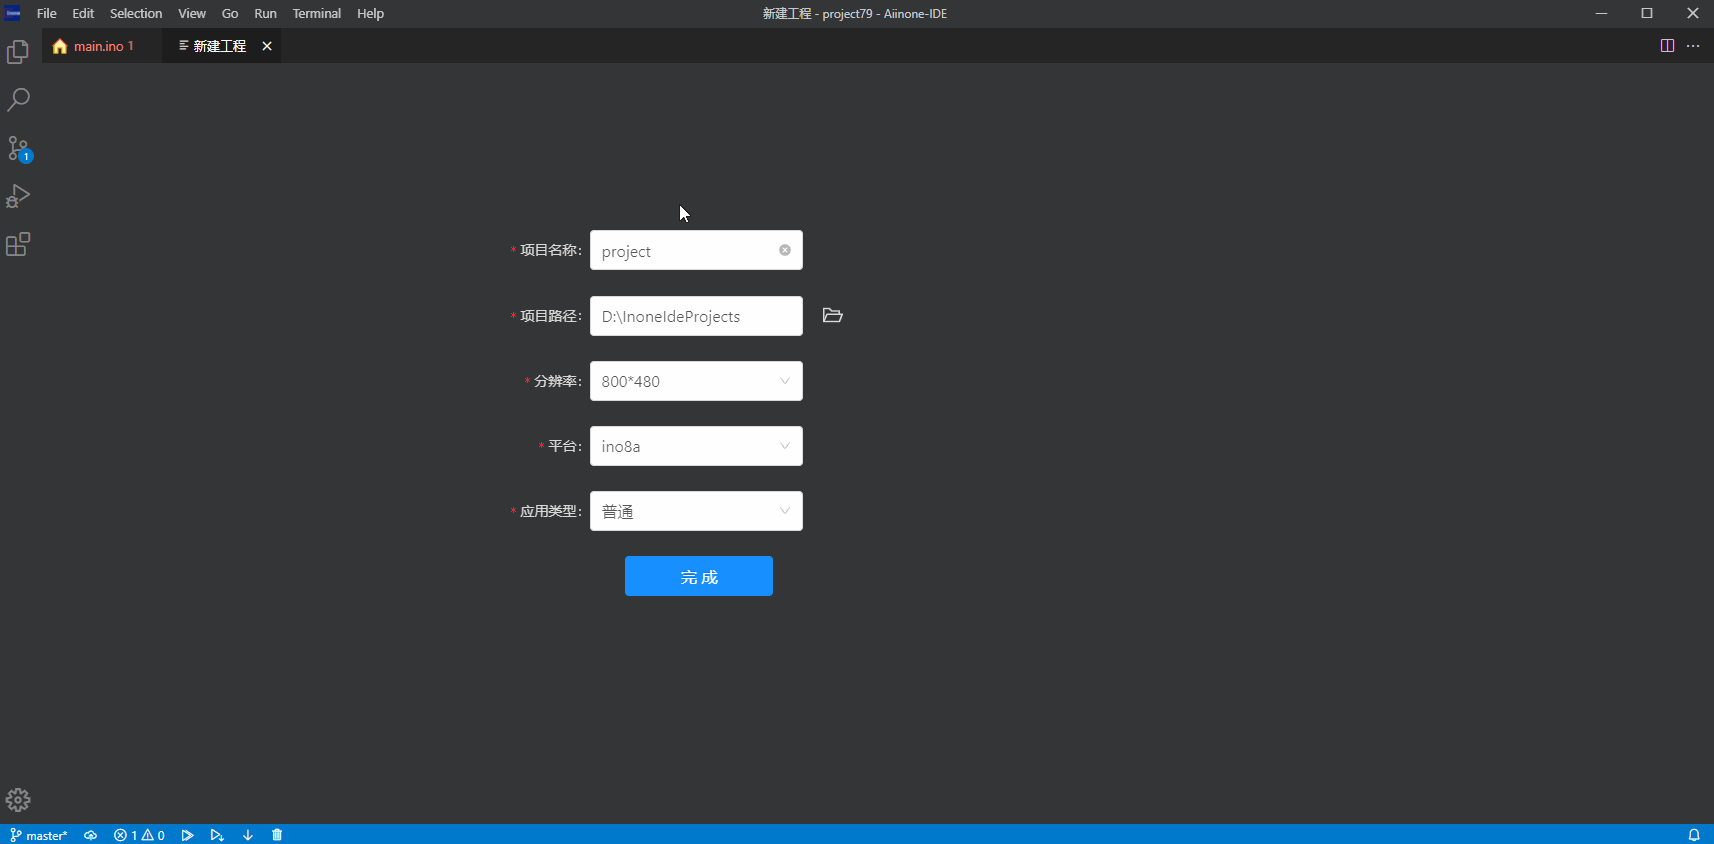Open the Selection menu
The image size is (1714, 844).
coord(136,13)
